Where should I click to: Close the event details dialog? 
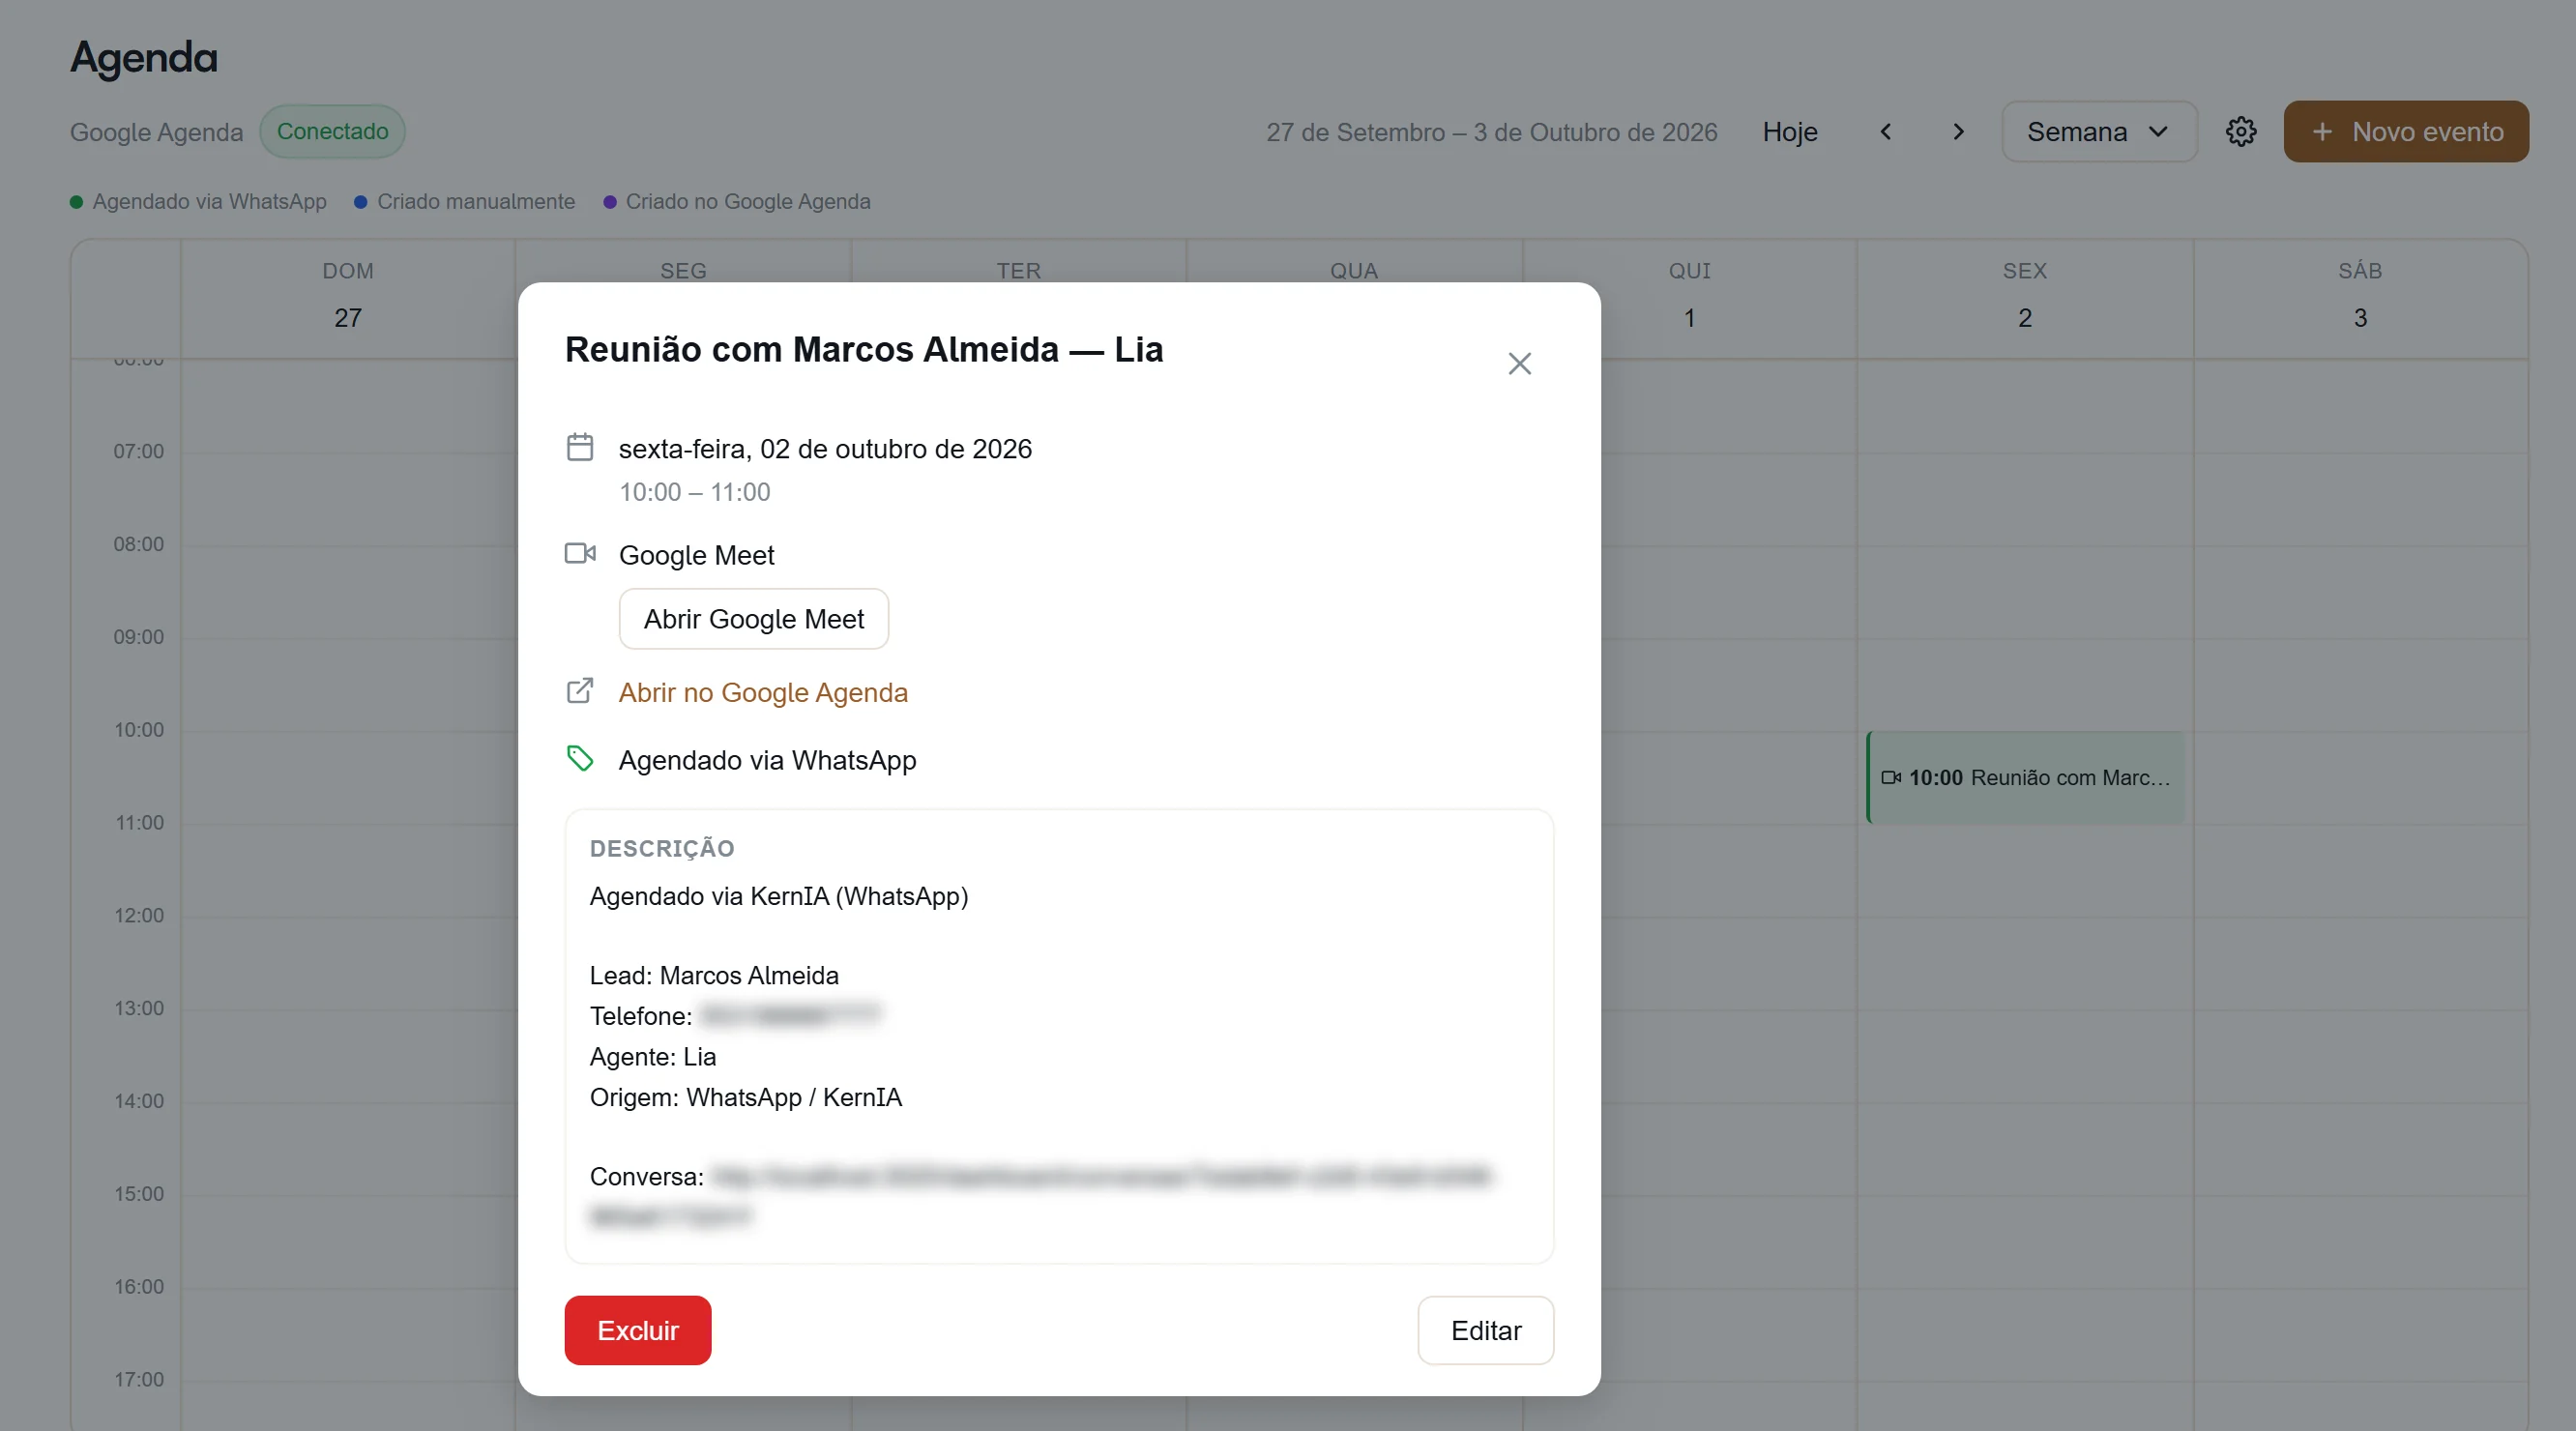pos(1519,363)
